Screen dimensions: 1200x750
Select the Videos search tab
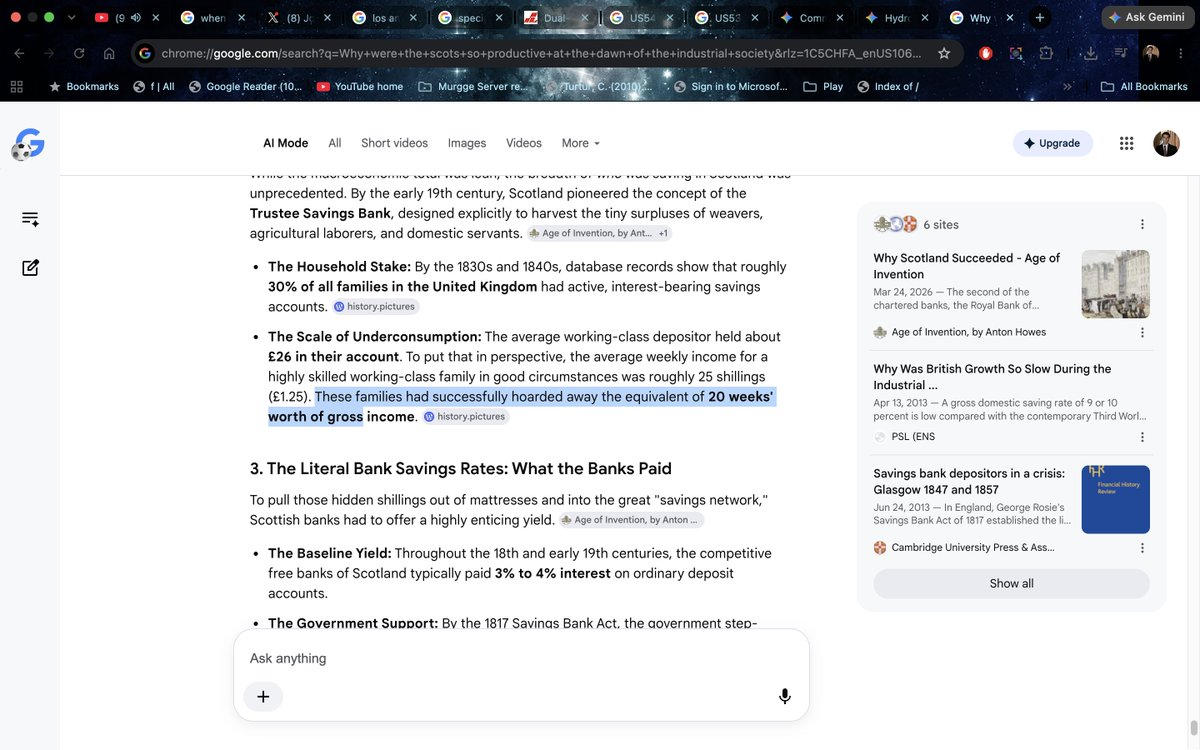[524, 143]
